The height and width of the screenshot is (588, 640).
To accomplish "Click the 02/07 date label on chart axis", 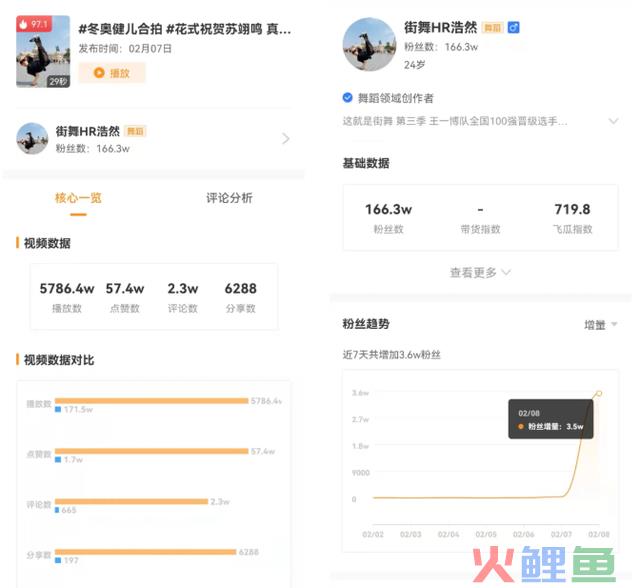I will tap(561, 534).
